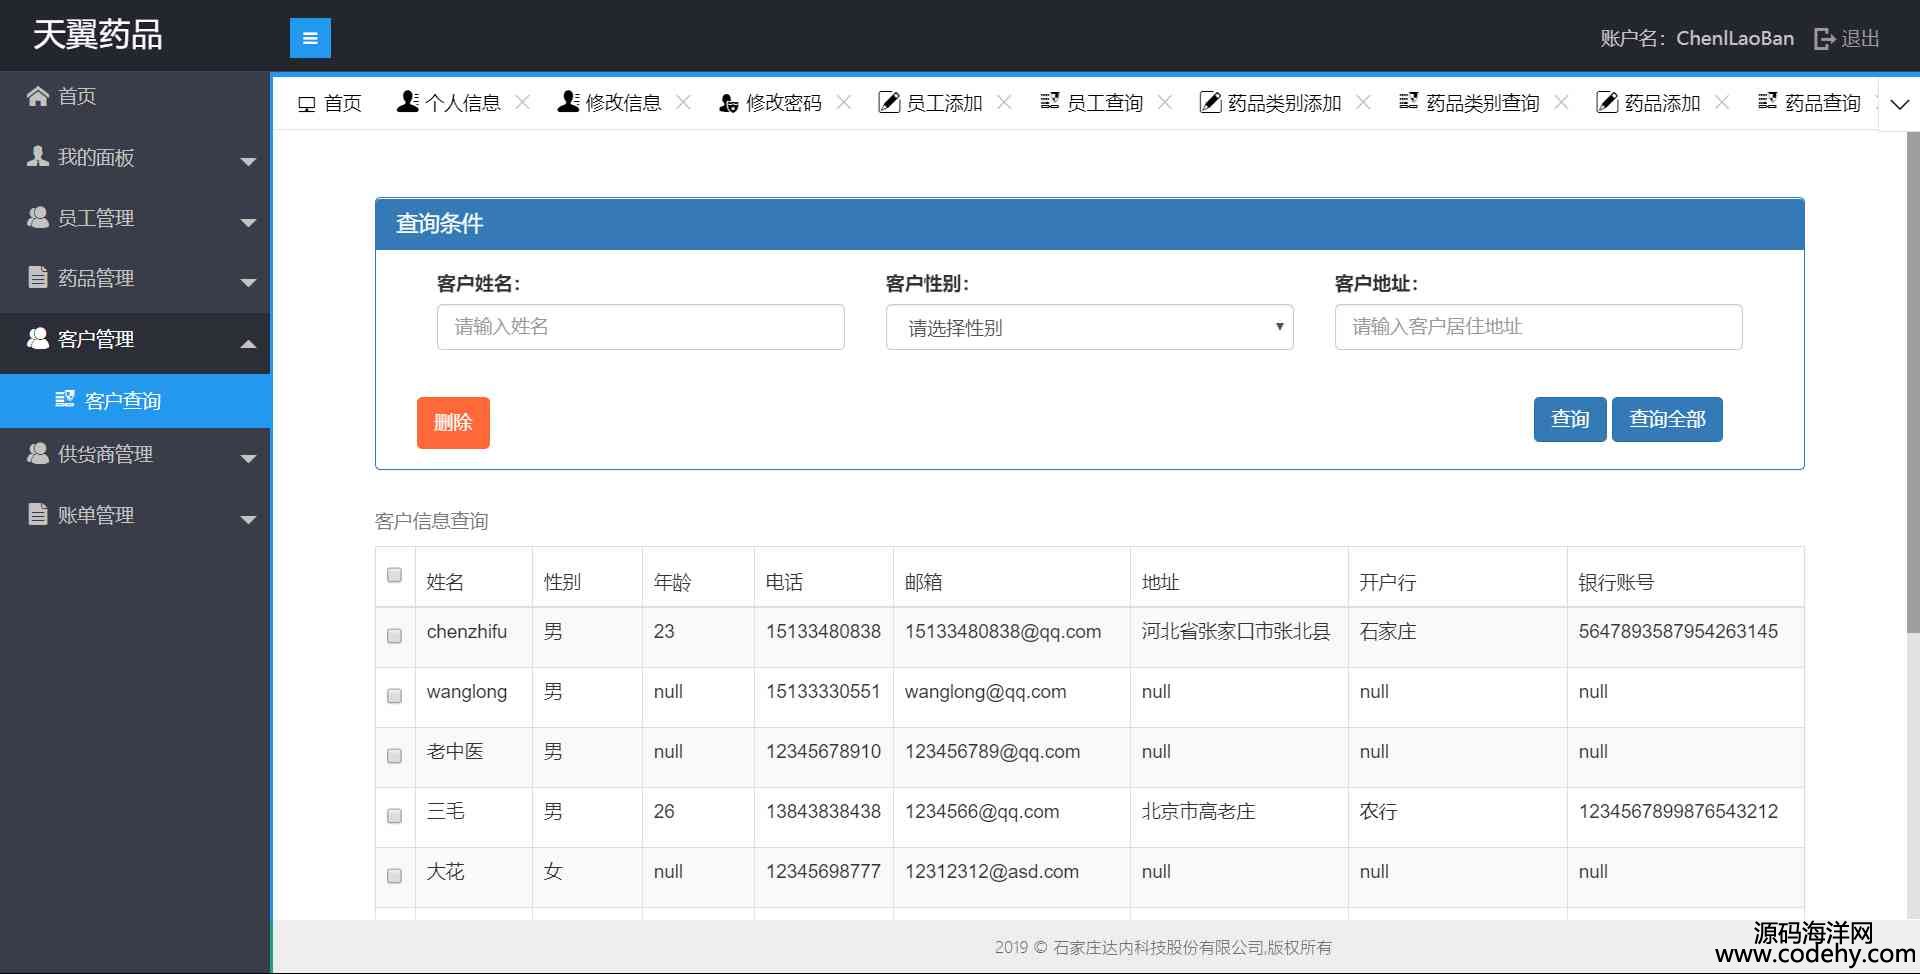Switch to the 修改密码 tab
The height and width of the screenshot is (974, 1920).
click(x=771, y=103)
